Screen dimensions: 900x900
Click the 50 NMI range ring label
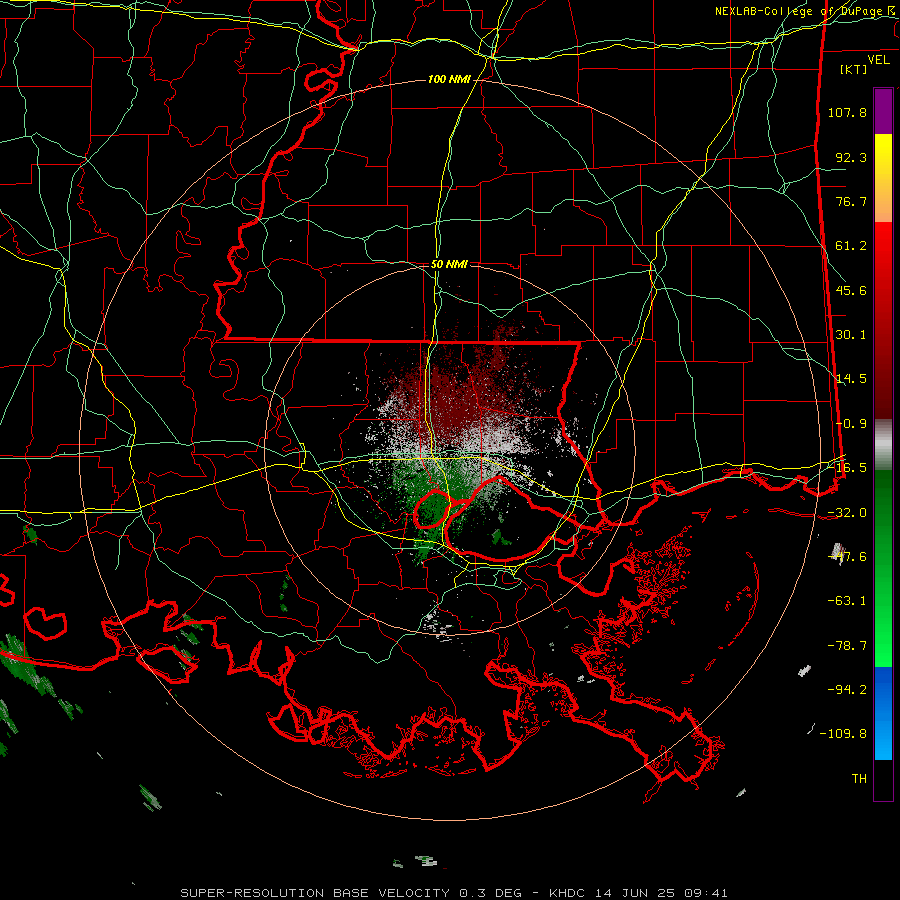(449, 264)
